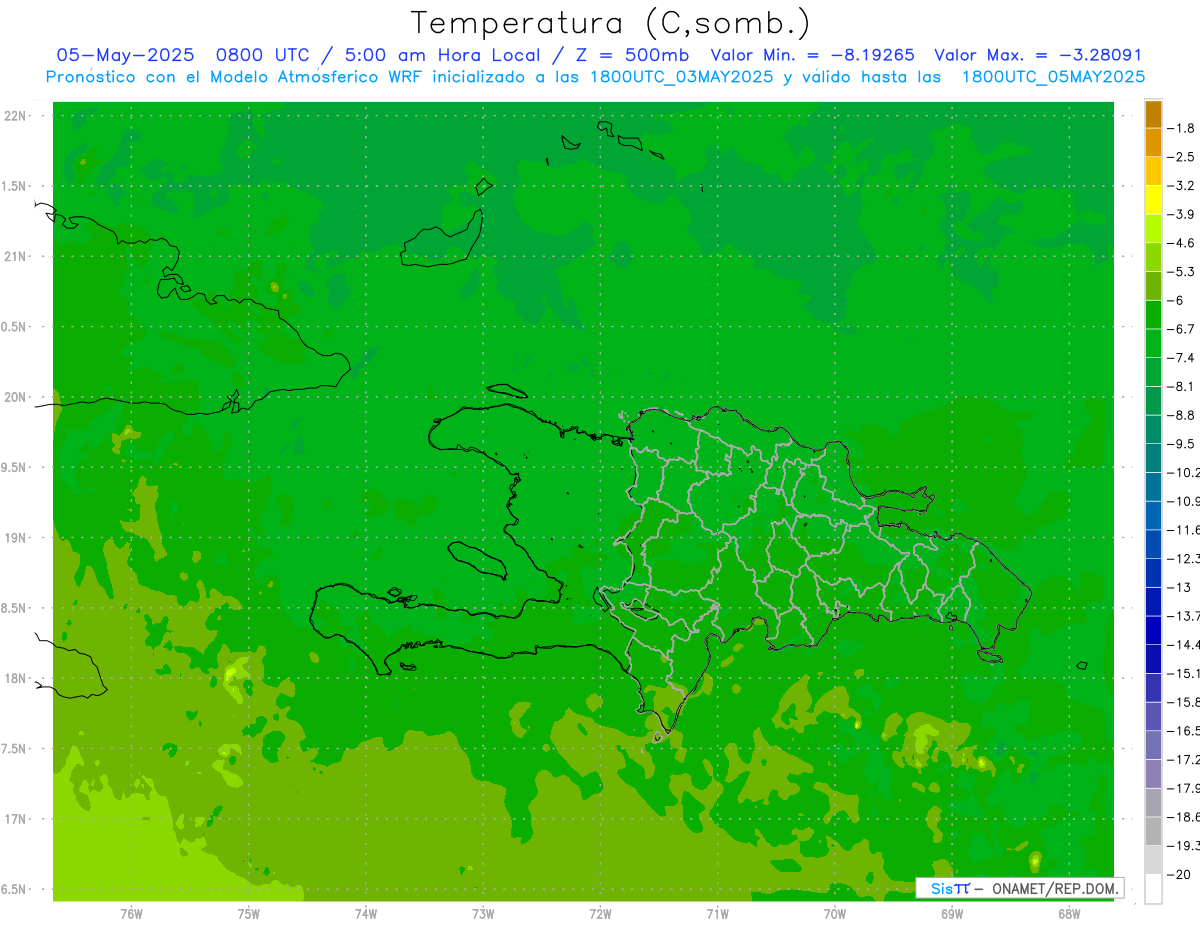This screenshot has width=1200, height=927.
Task: Click the '19N' latitude label
Action: (15, 538)
